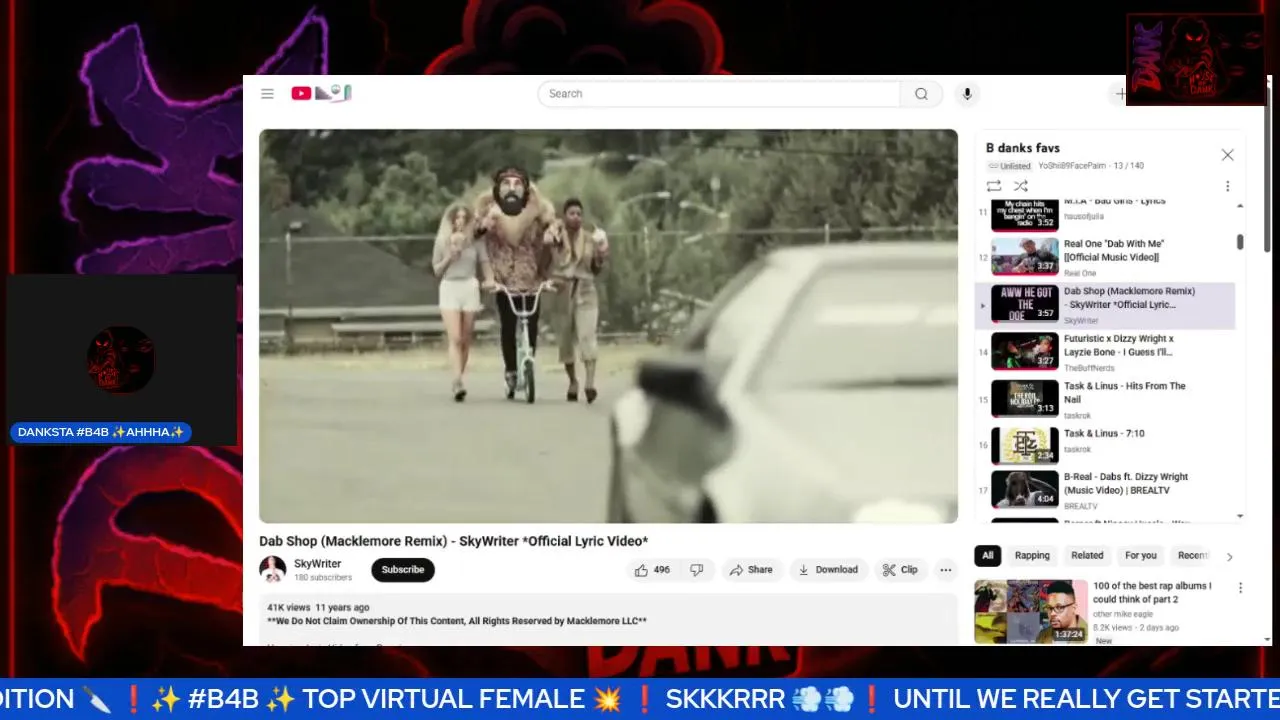Submit search with the magnifier button
The image size is (1280, 720).
coord(921,94)
